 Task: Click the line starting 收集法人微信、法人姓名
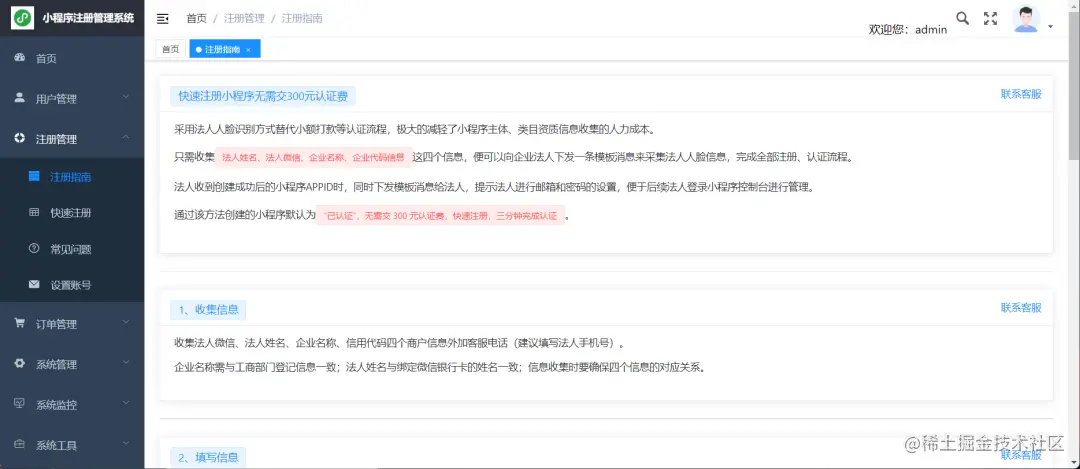coord(400,342)
